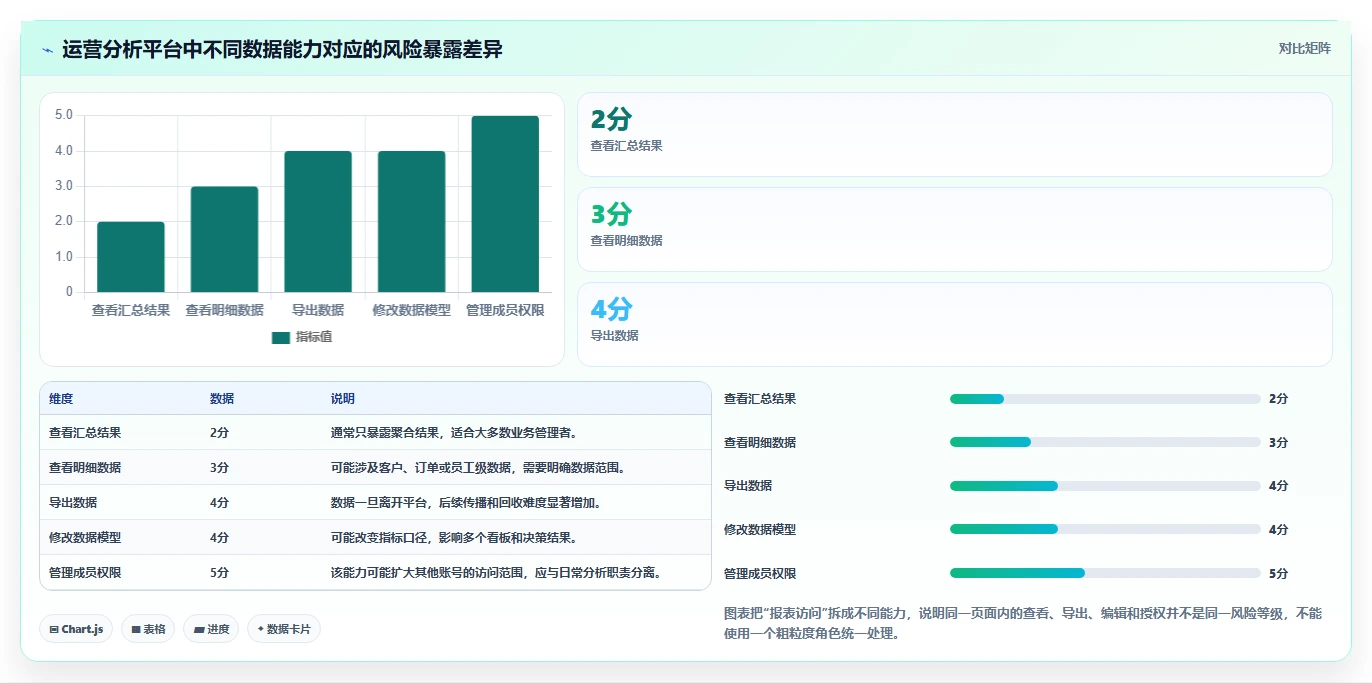The height and width of the screenshot is (683, 1372).
Task: Click the 导出数据 progress bar
Action: [1105, 486]
